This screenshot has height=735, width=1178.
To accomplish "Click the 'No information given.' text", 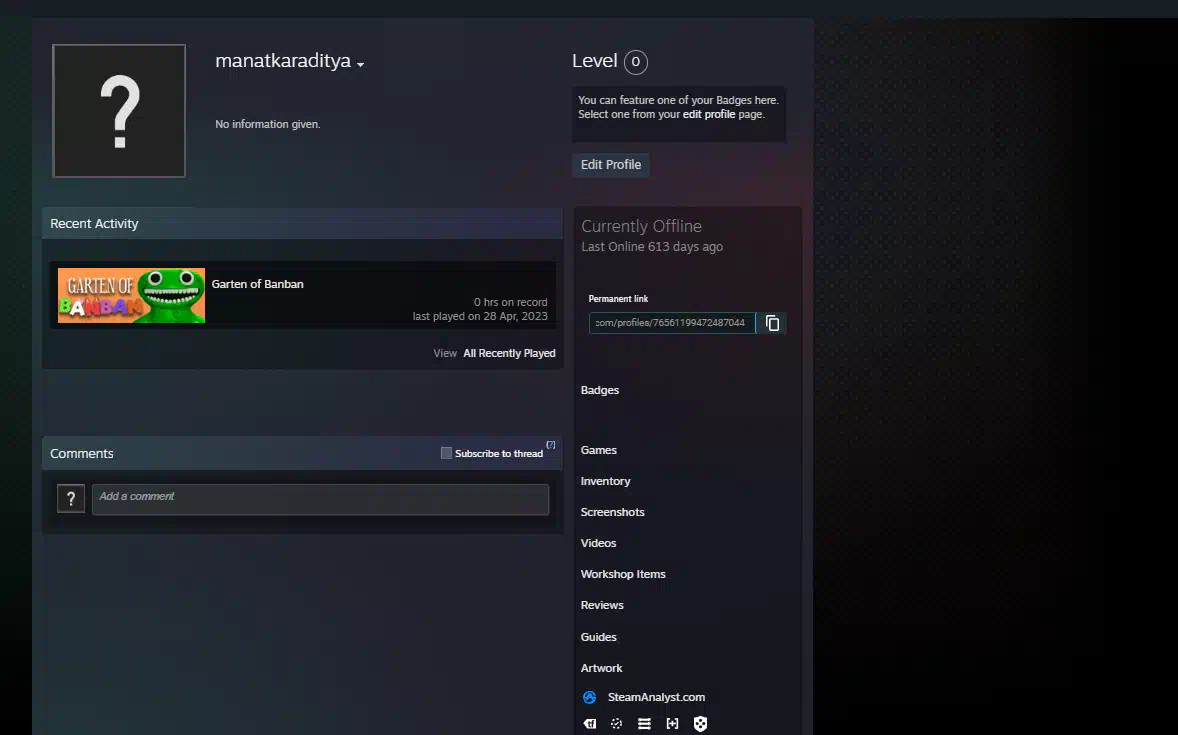I will pos(267,124).
